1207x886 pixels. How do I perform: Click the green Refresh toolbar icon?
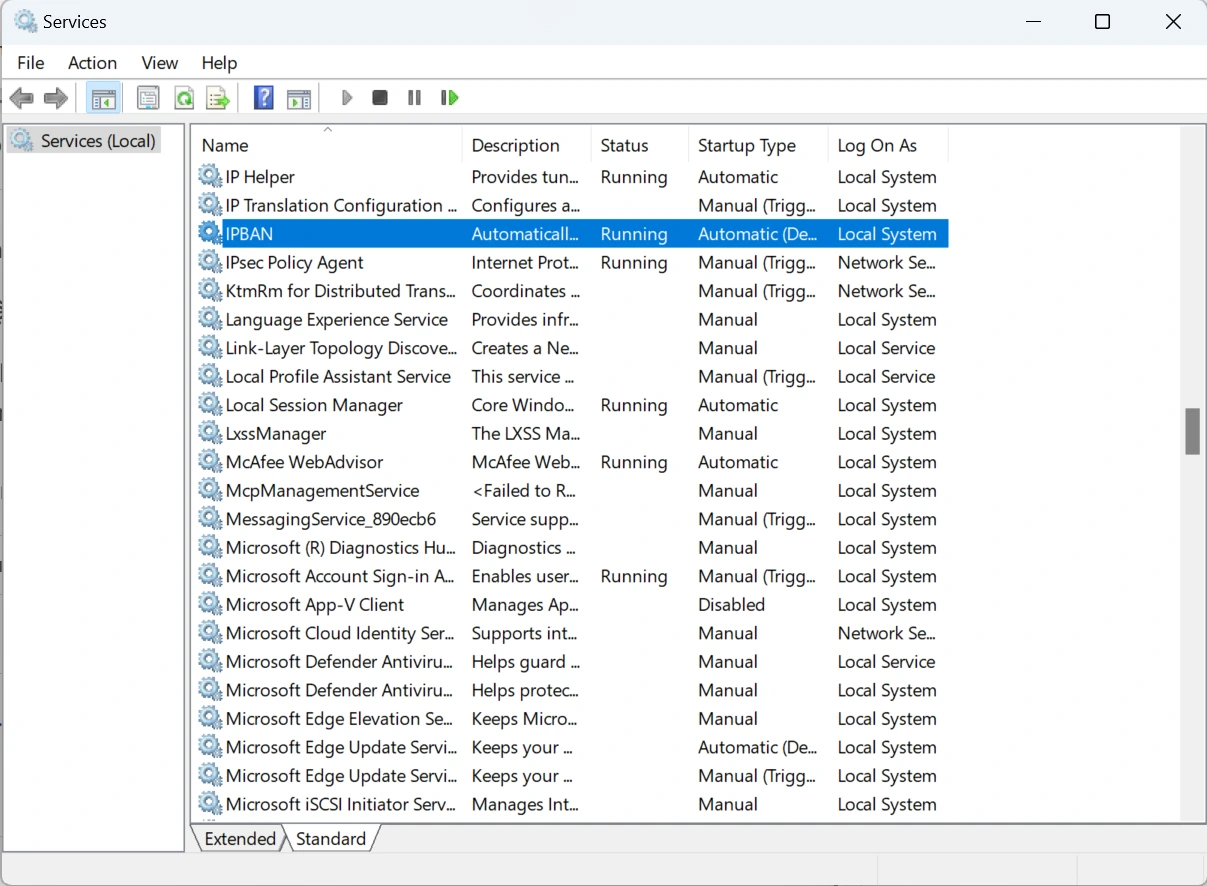coord(184,98)
